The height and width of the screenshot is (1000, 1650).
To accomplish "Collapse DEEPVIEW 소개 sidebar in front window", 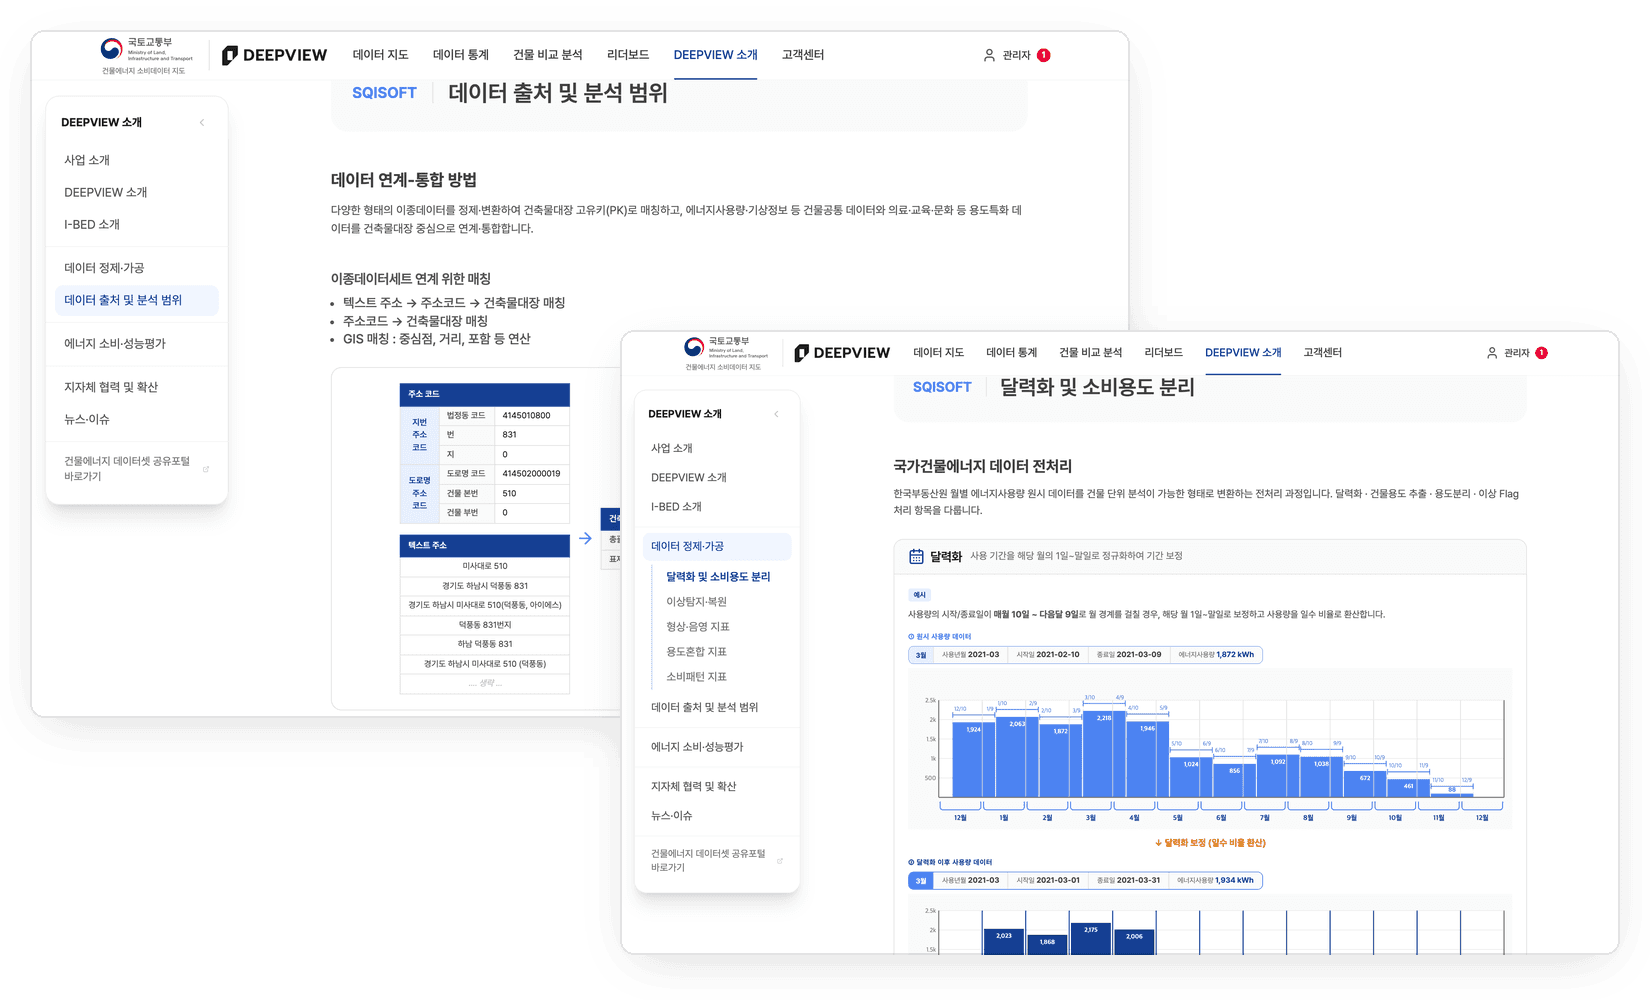I will [776, 414].
